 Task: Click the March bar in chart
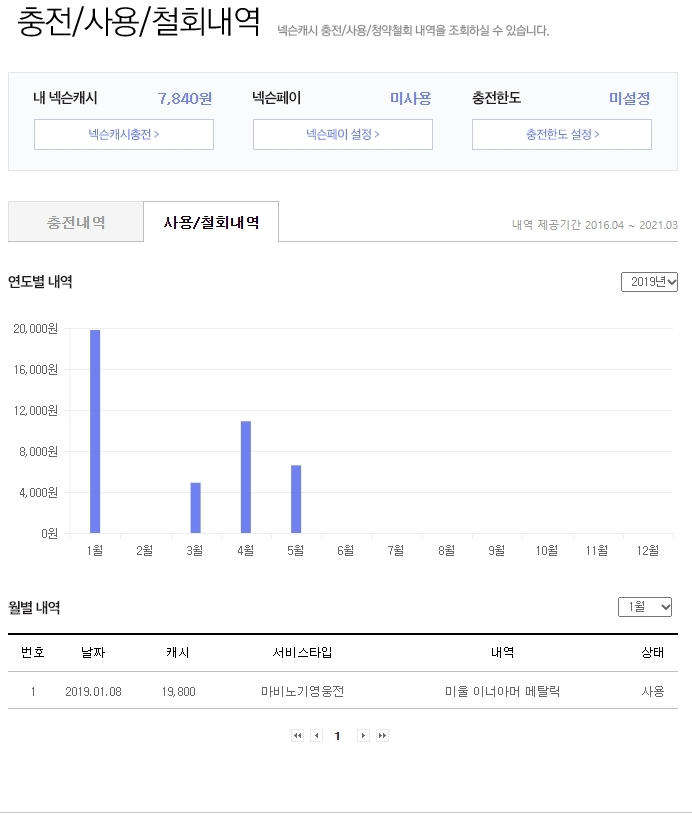point(196,508)
